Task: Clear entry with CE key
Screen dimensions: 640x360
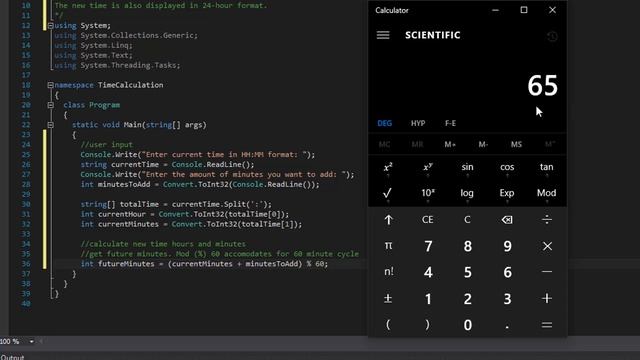Action: point(428,220)
